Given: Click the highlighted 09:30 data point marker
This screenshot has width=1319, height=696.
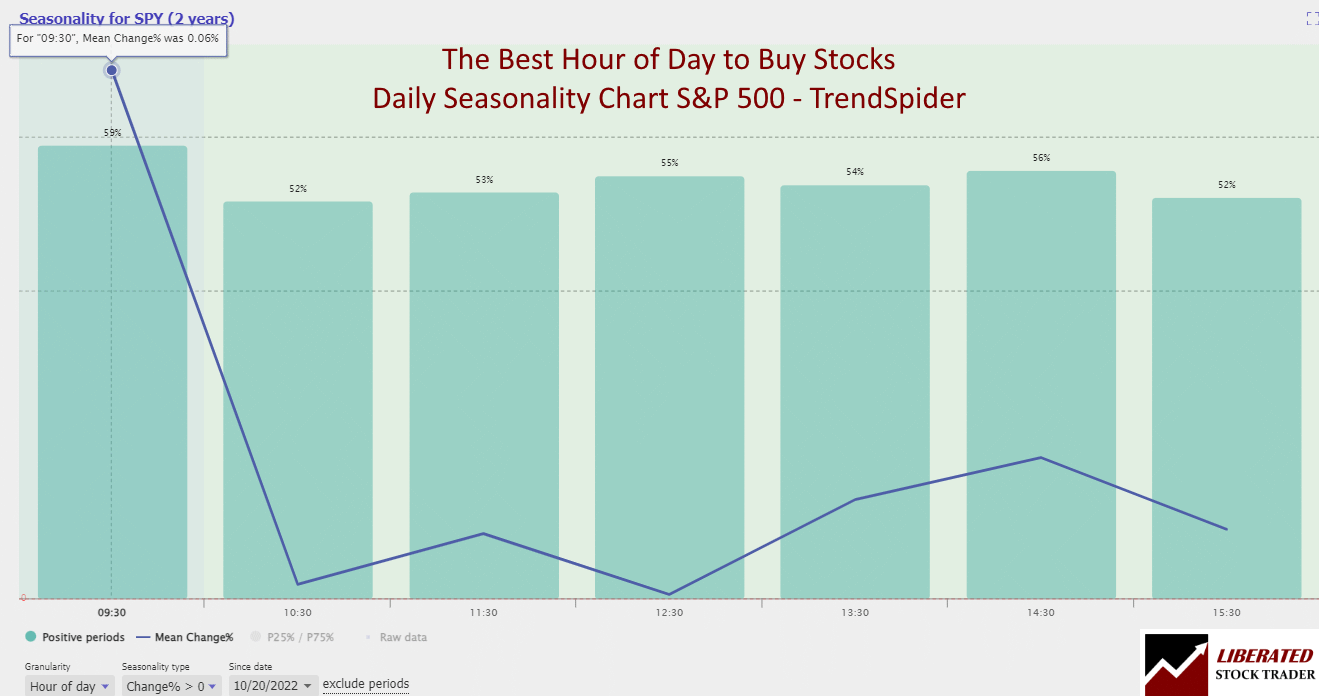Looking at the screenshot, I should (111, 70).
